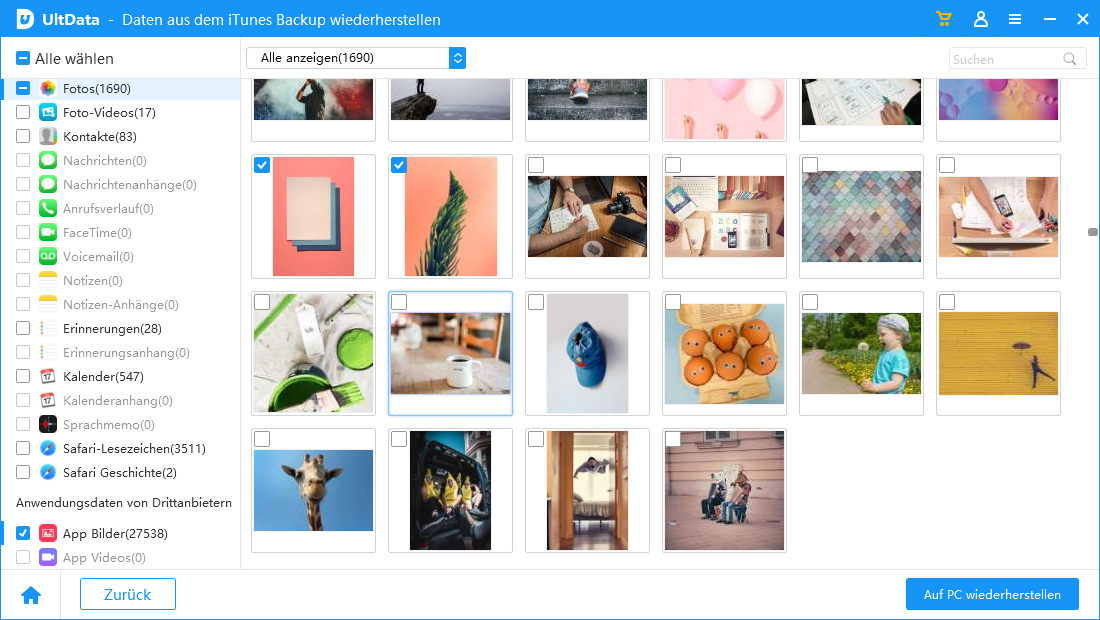Check the Erinnerungen(28) checkbox
Viewport: 1100px width, 620px height.
point(23,328)
